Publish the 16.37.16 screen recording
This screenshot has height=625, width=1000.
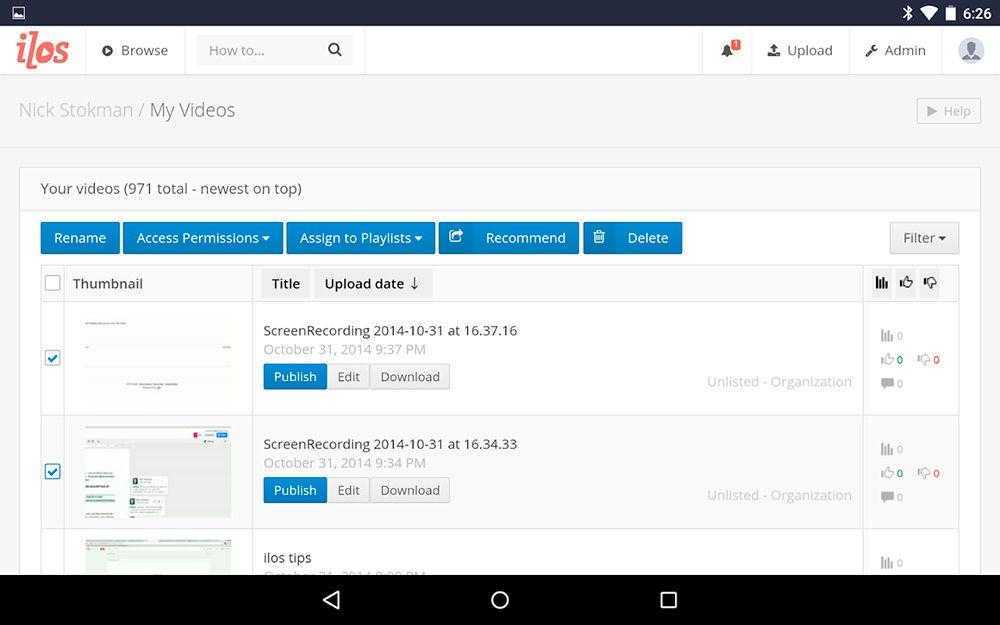coord(295,377)
